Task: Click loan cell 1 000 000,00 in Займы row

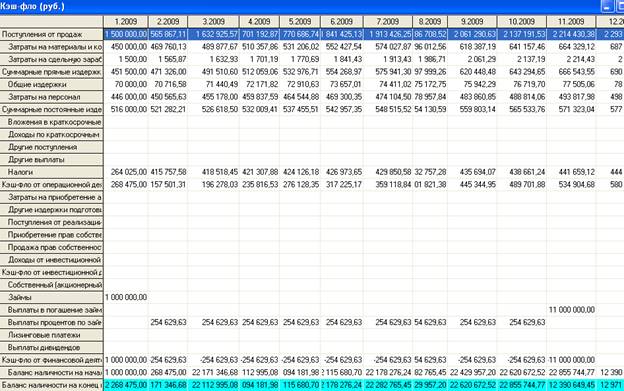Action: [126, 298]
